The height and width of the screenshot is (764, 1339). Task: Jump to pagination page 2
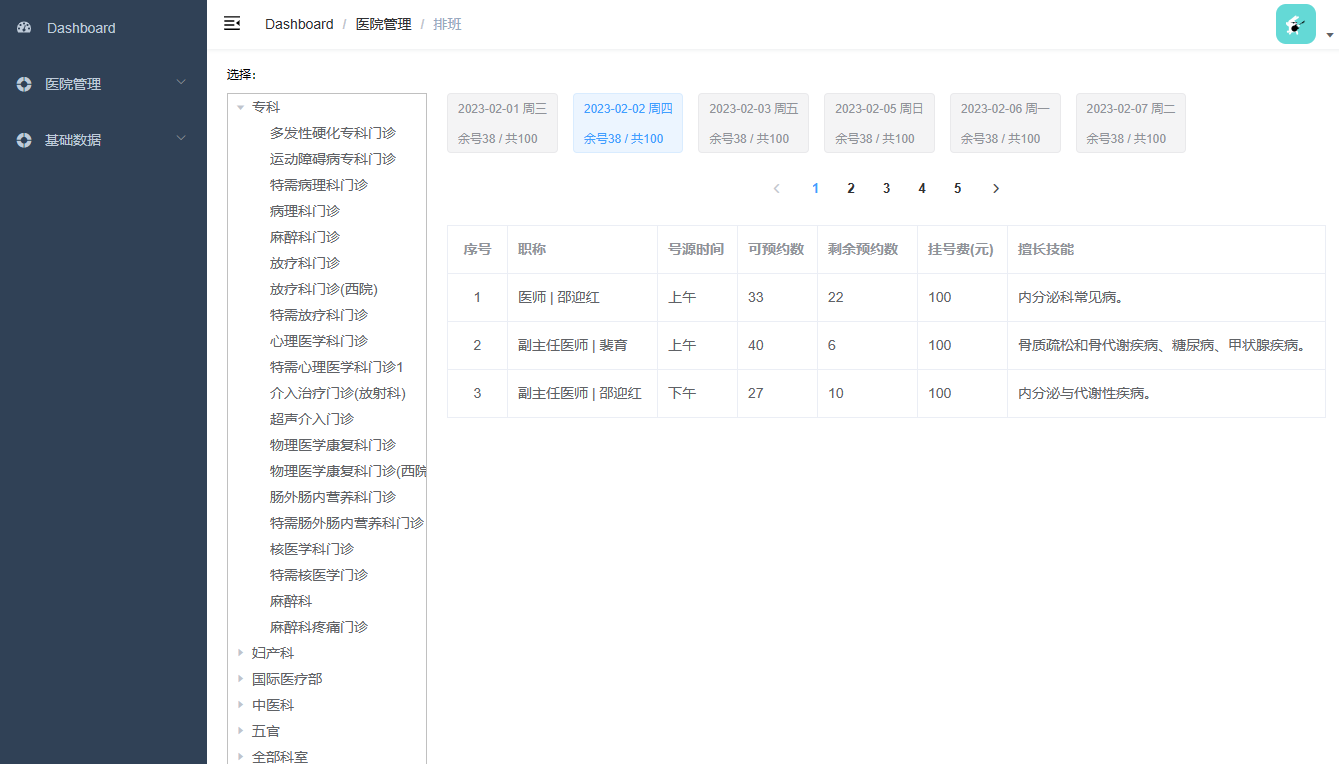pyautogui.click(x=851, y=188)
